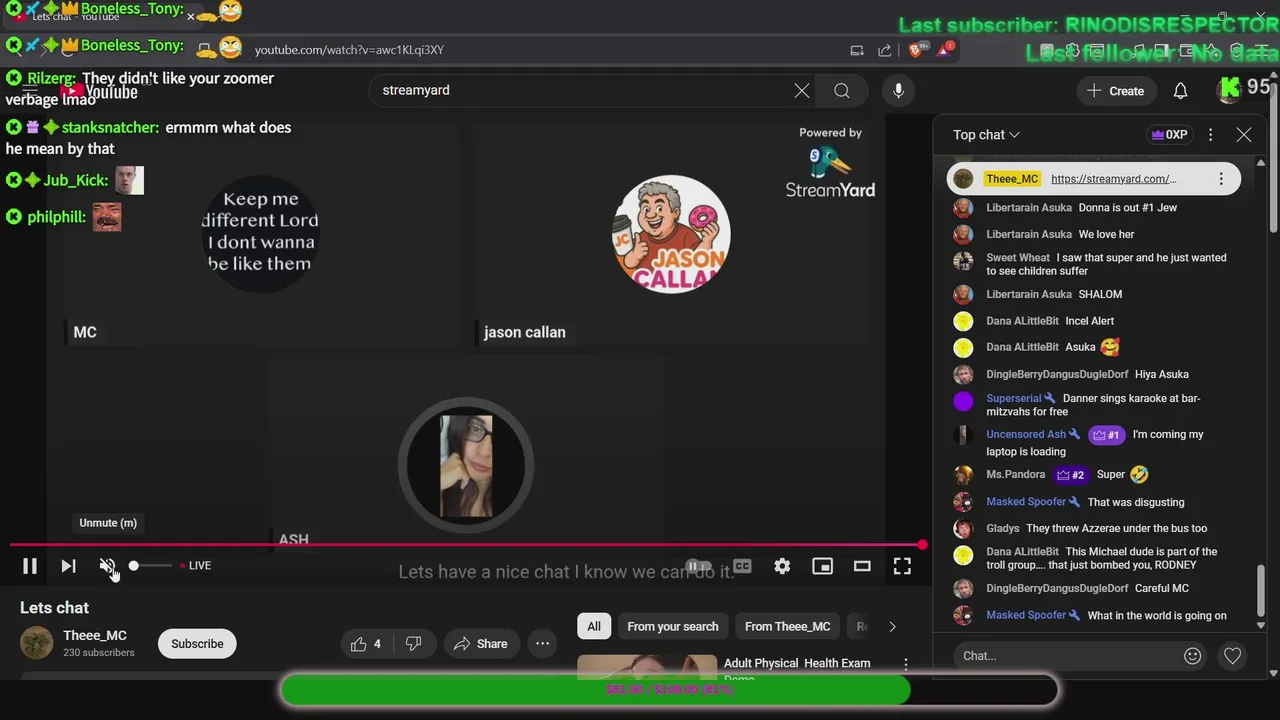Open the chat emoji picker
This screenshot has width=1280, height=720.
pos(1192,656)
